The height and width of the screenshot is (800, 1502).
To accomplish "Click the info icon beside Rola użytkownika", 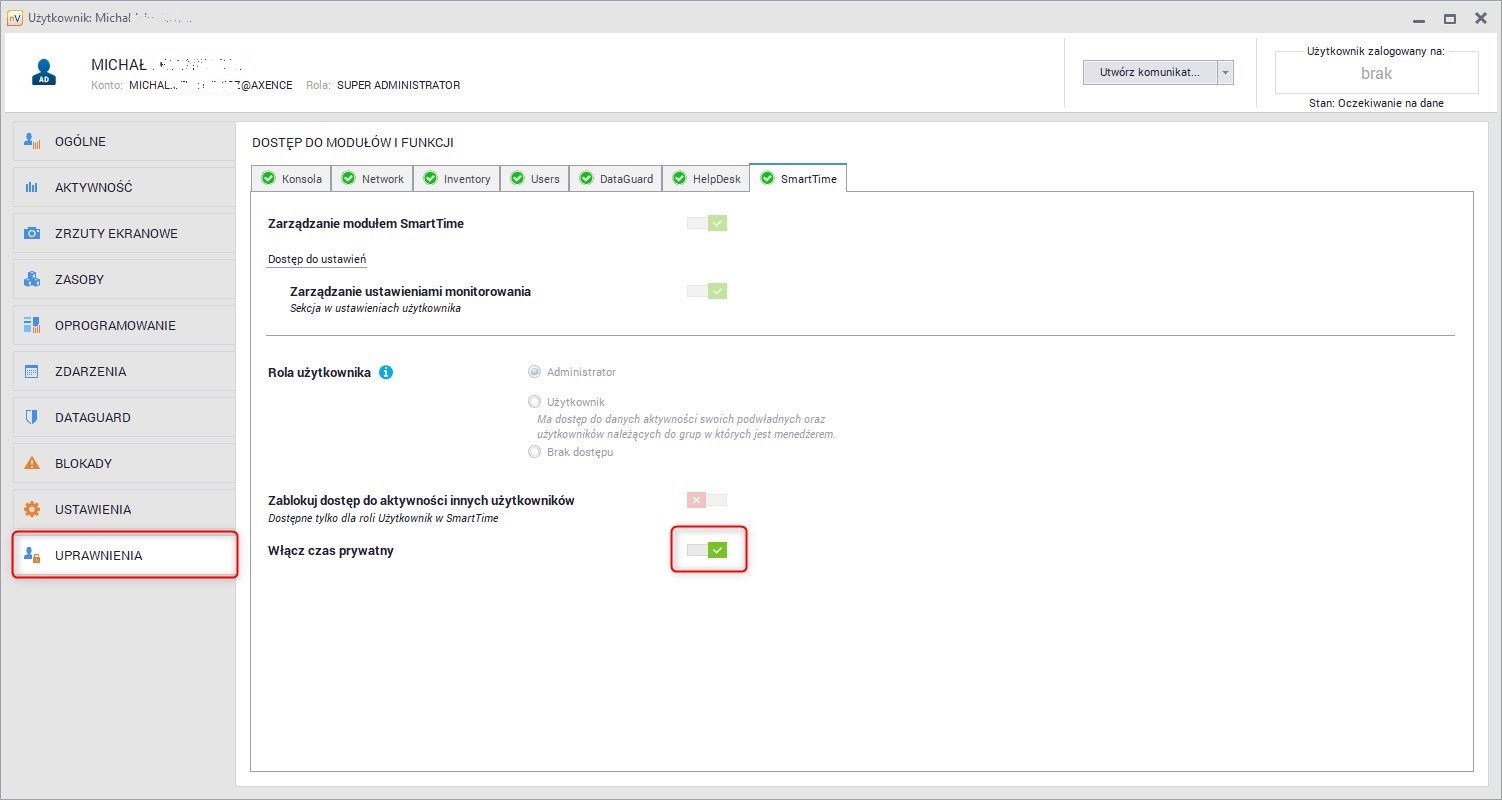I will 386,372.
